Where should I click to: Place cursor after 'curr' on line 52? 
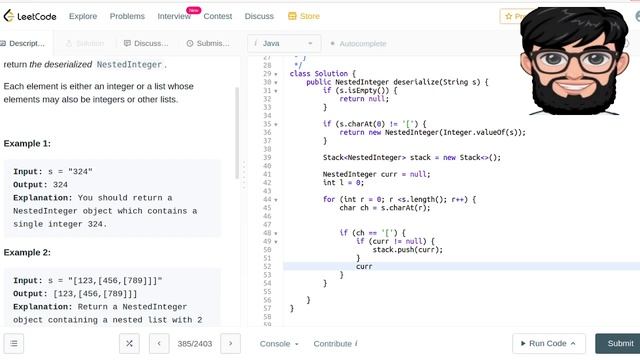pos(373,267)
